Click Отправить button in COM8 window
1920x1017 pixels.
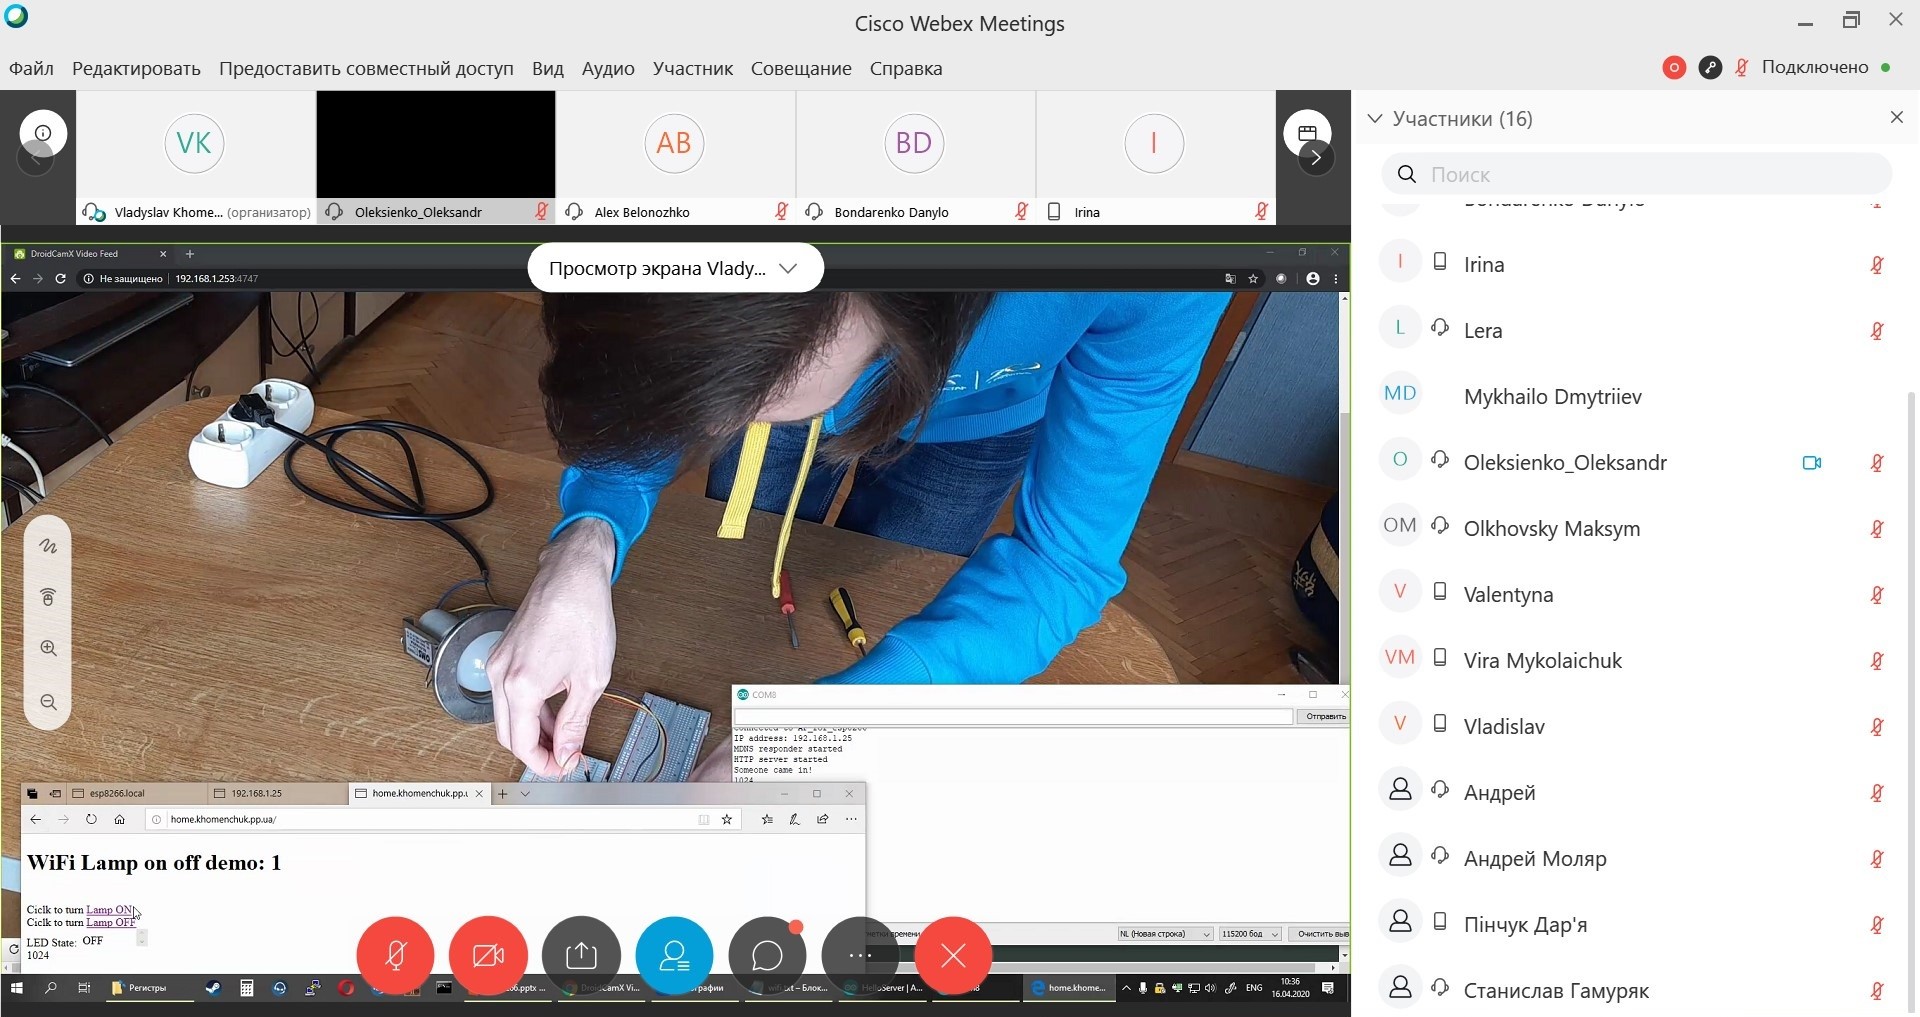coord(1325,716)
